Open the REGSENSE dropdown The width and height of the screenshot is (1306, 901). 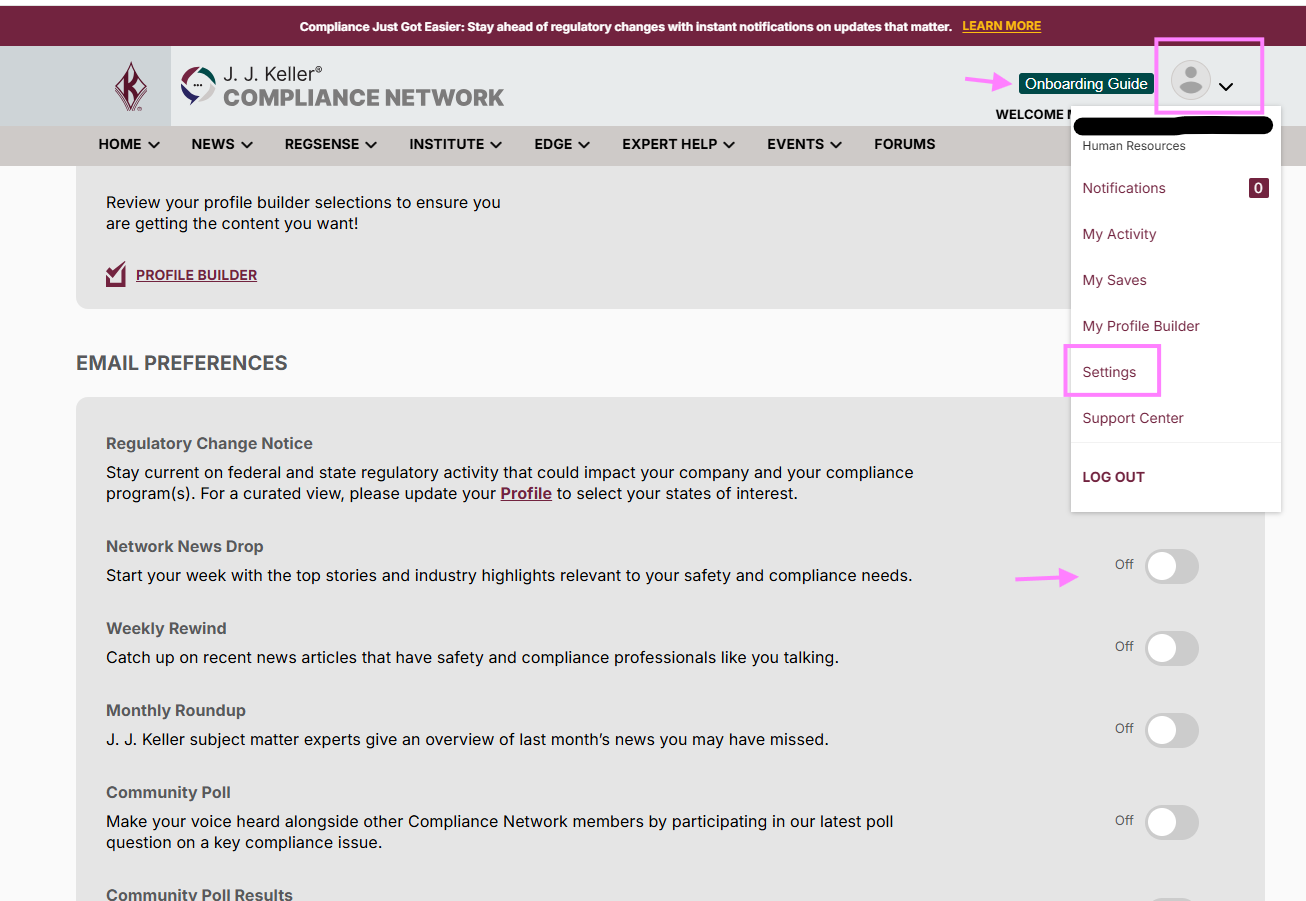pos(331,144)
